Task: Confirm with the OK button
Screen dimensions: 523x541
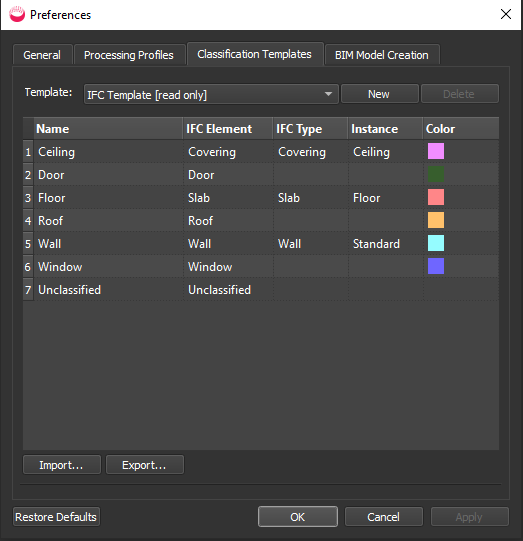Action: 298,517
